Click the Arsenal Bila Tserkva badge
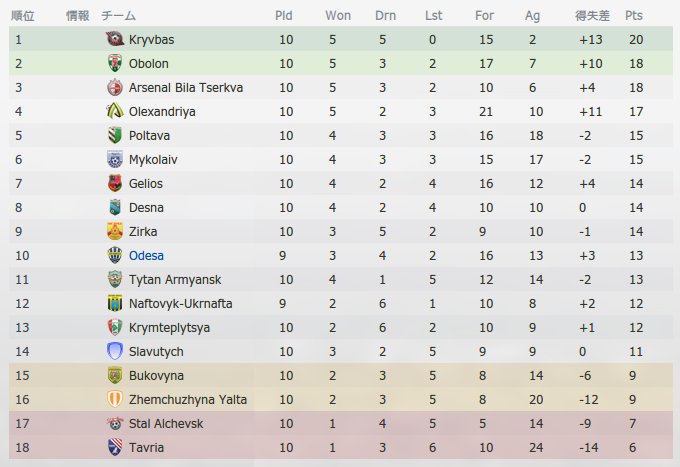This screenshot has height=467, width=680. pos(114,87)
